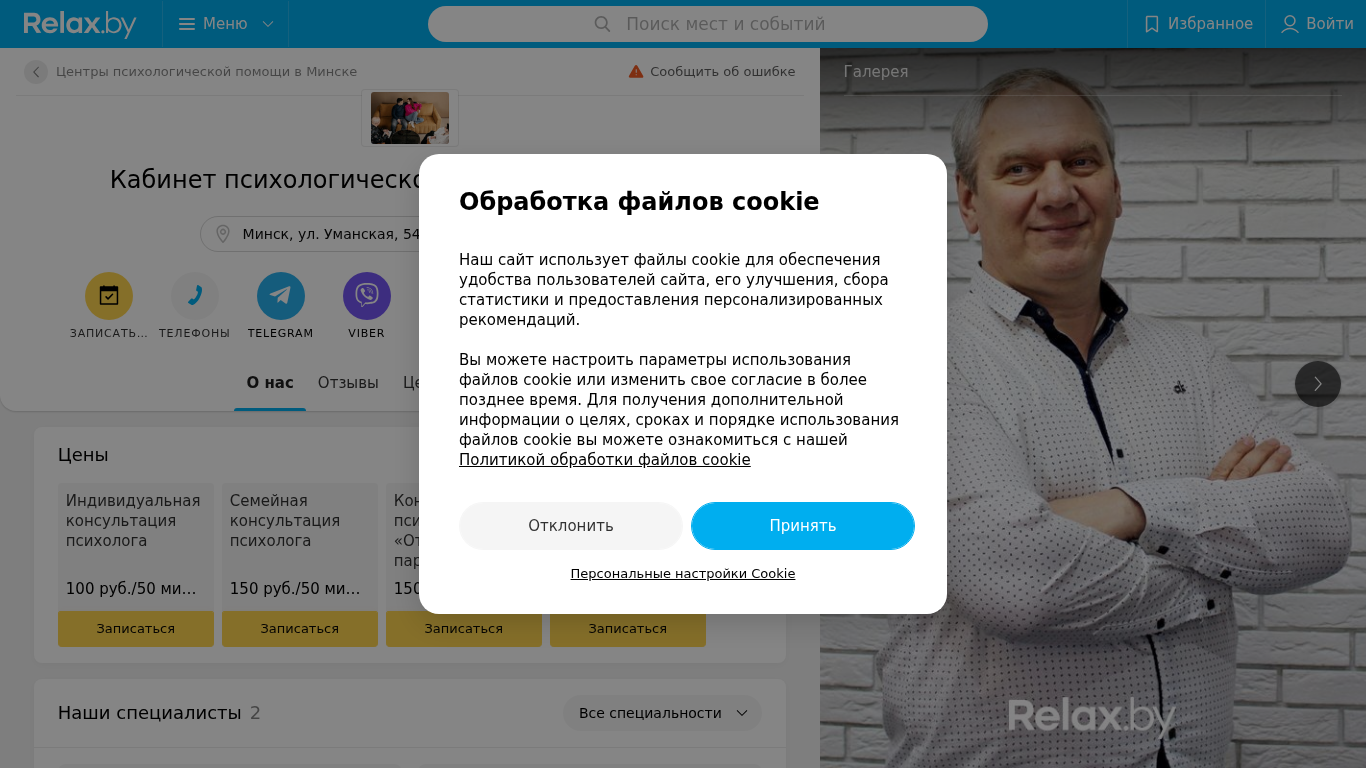Focus the Поиск мест и событий field
This screenshot has height=768, width=1366.
click(708, 24)
